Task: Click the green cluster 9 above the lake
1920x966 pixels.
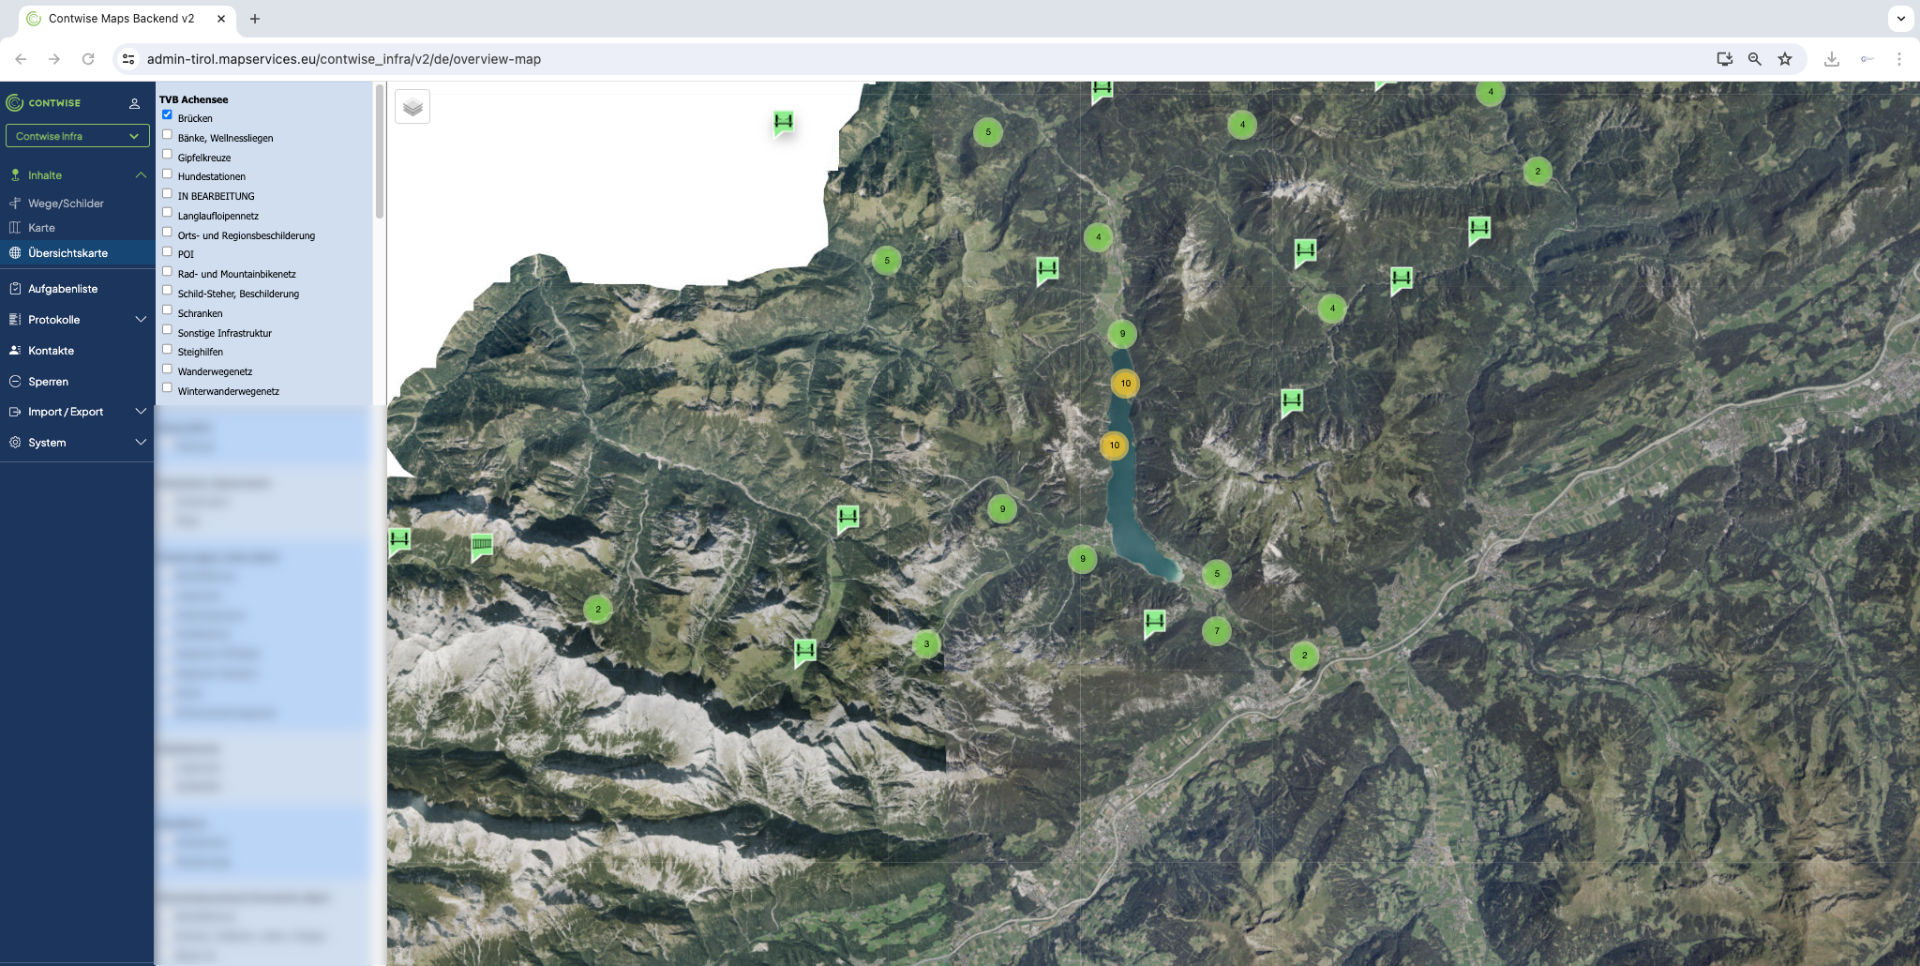Action: tap(1122, 334)
